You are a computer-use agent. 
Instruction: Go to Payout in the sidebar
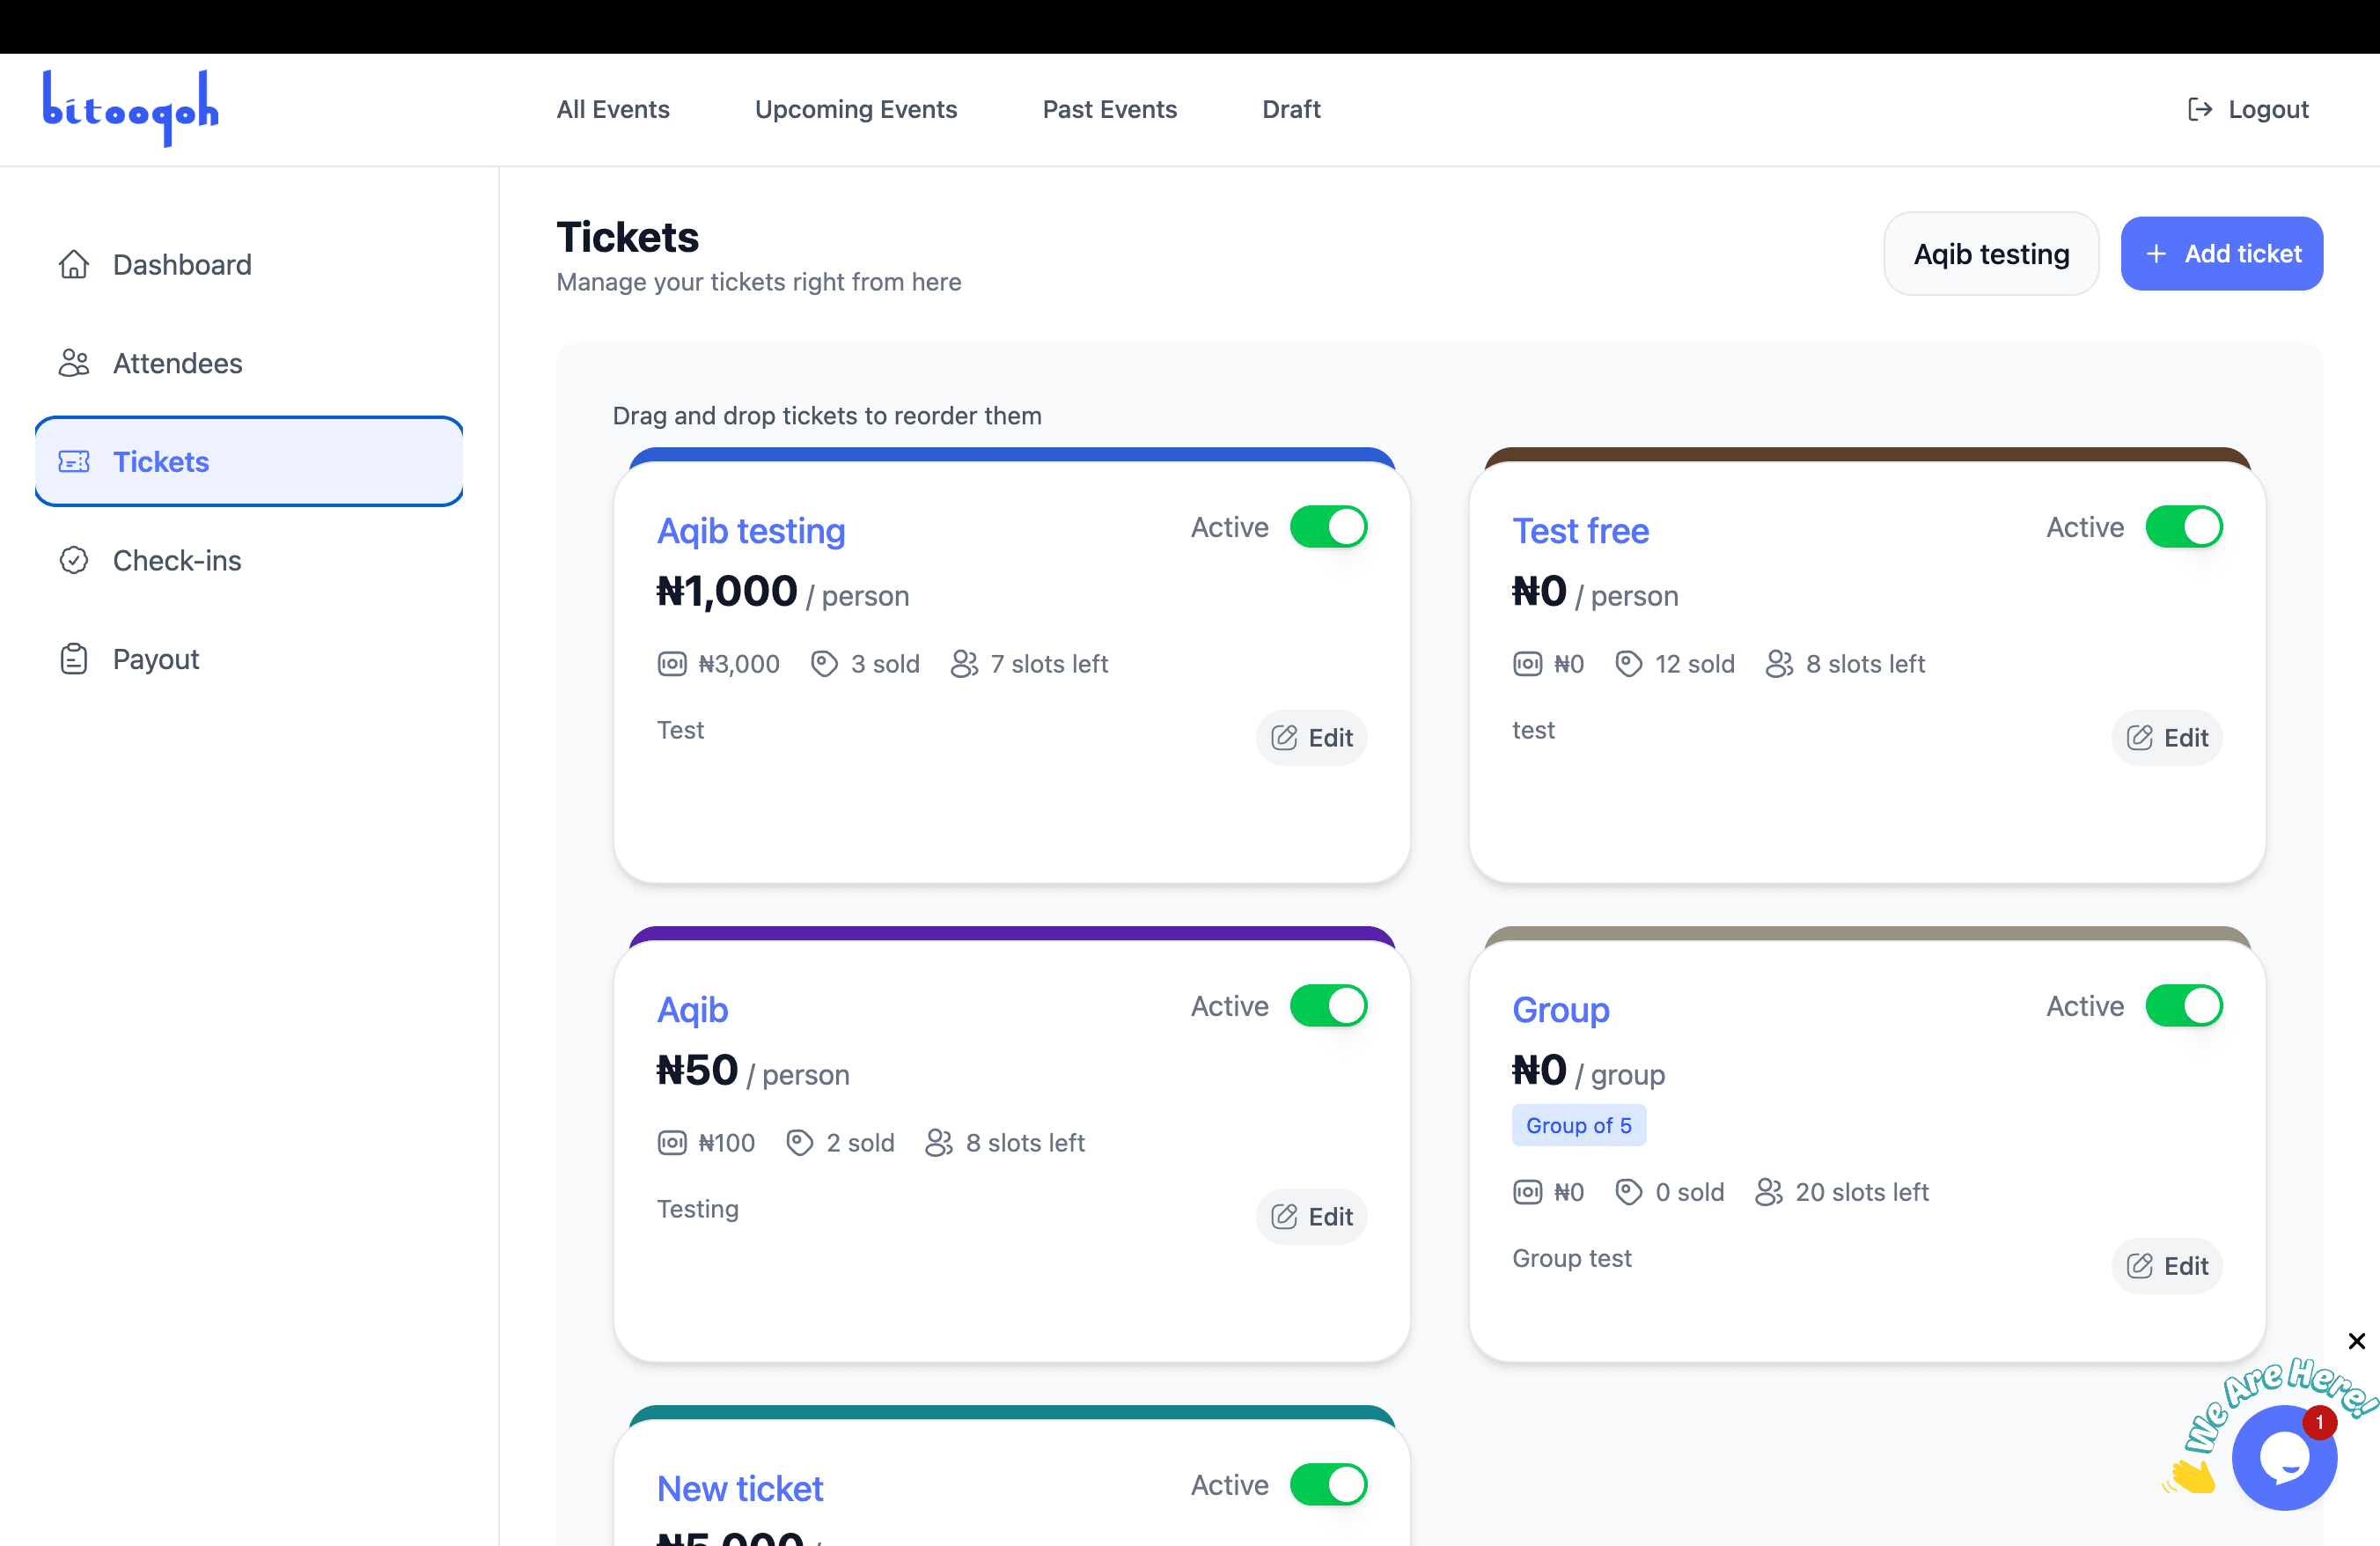(x=249, y=659)
